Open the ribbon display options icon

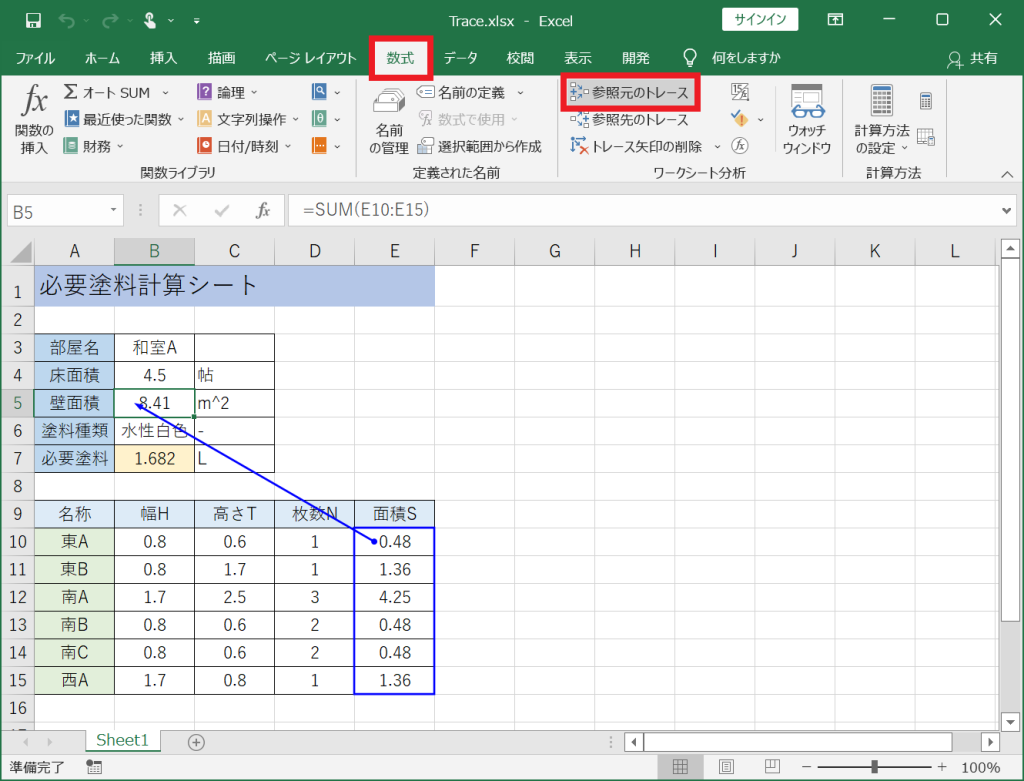(x=835, y=20)
